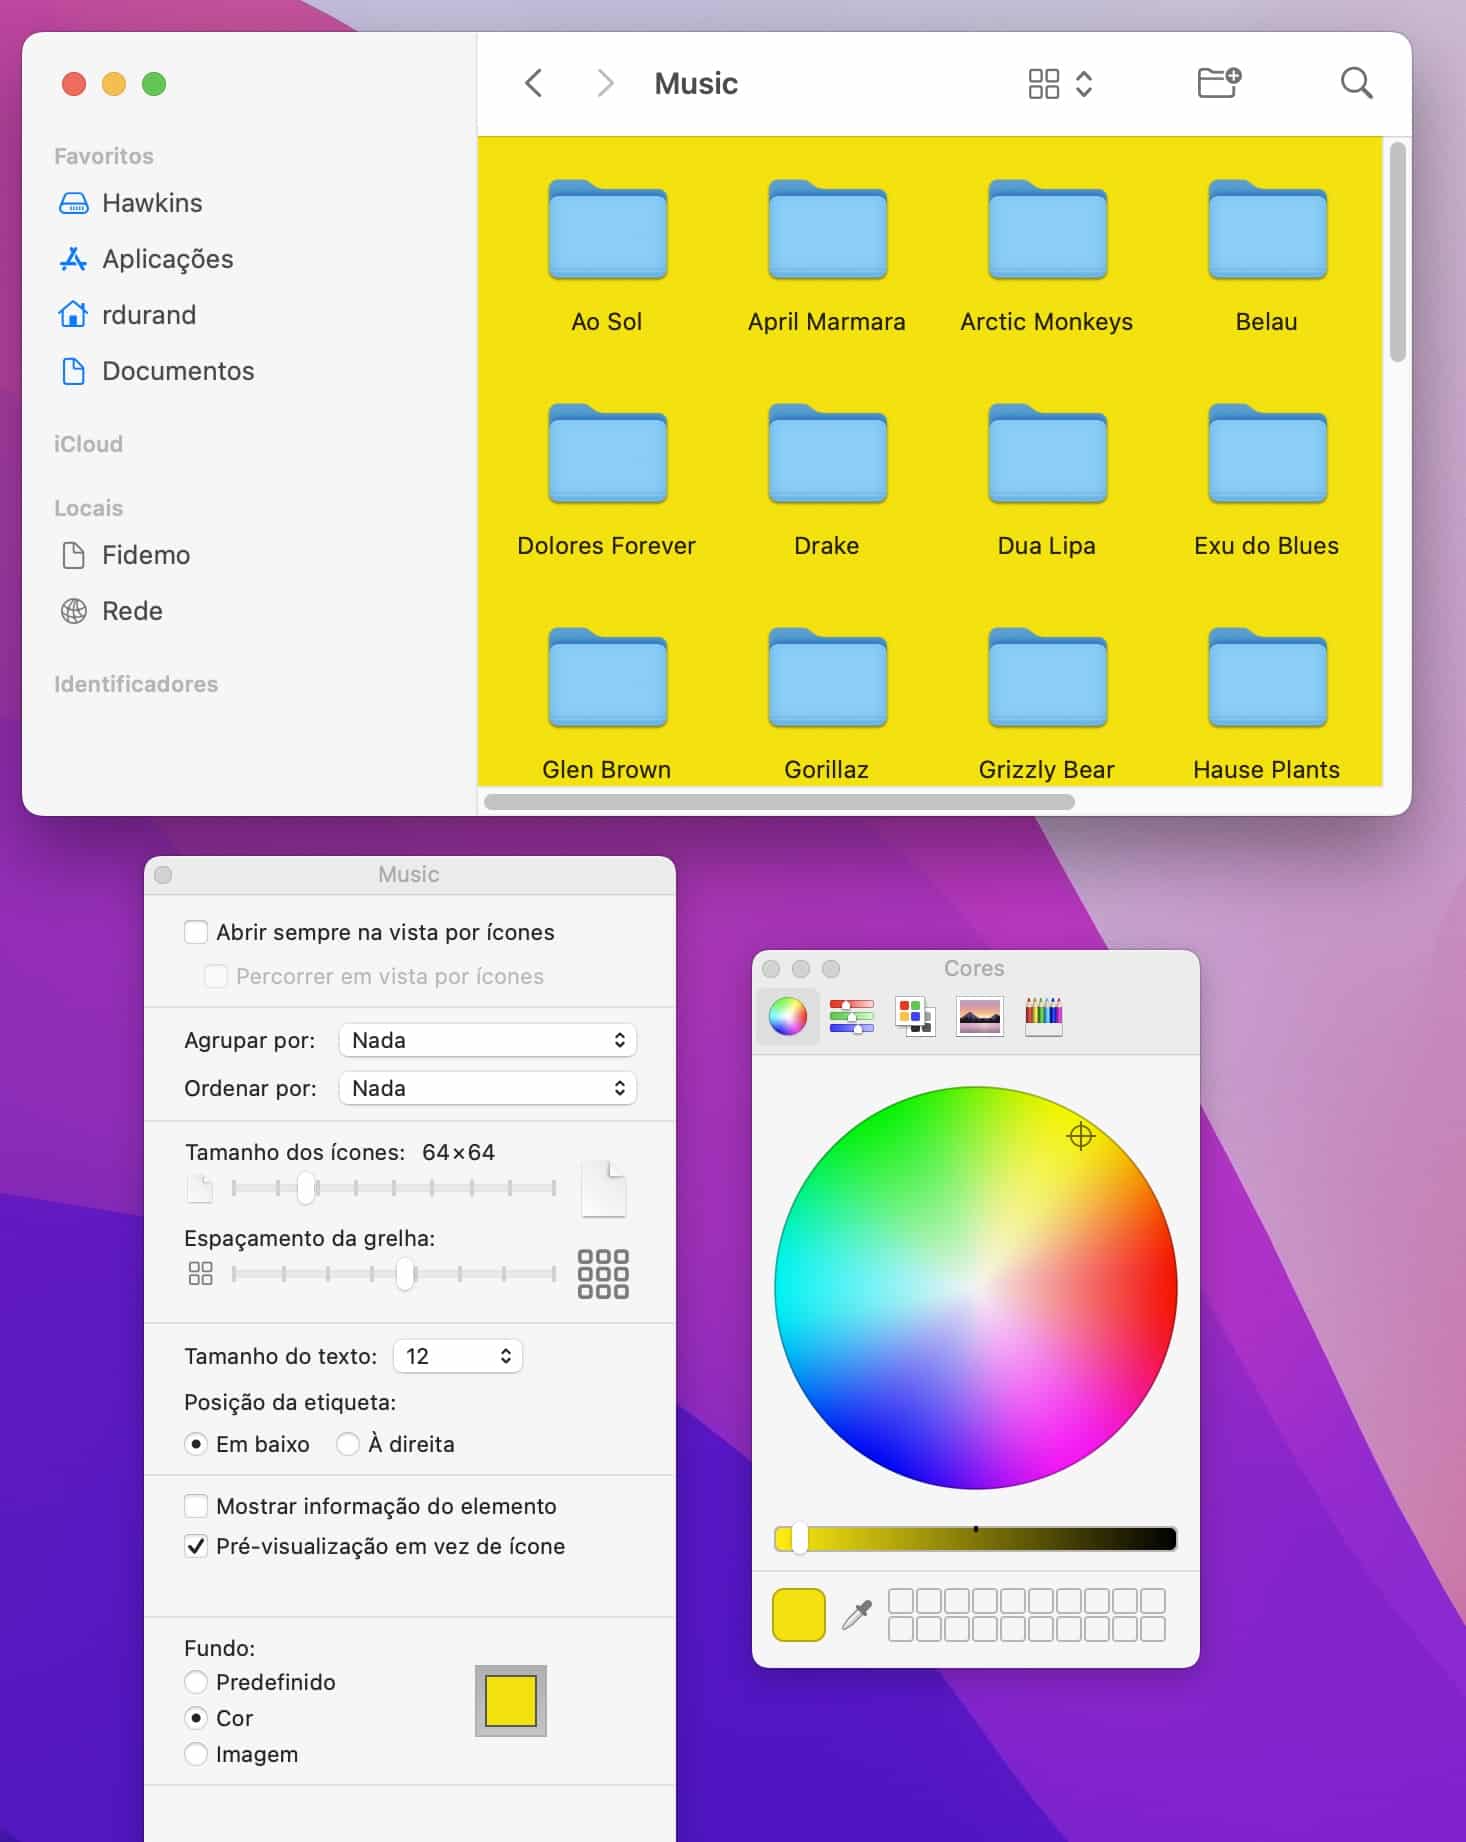Click the brightness slider in Cores

click(x=975, y=1538)
